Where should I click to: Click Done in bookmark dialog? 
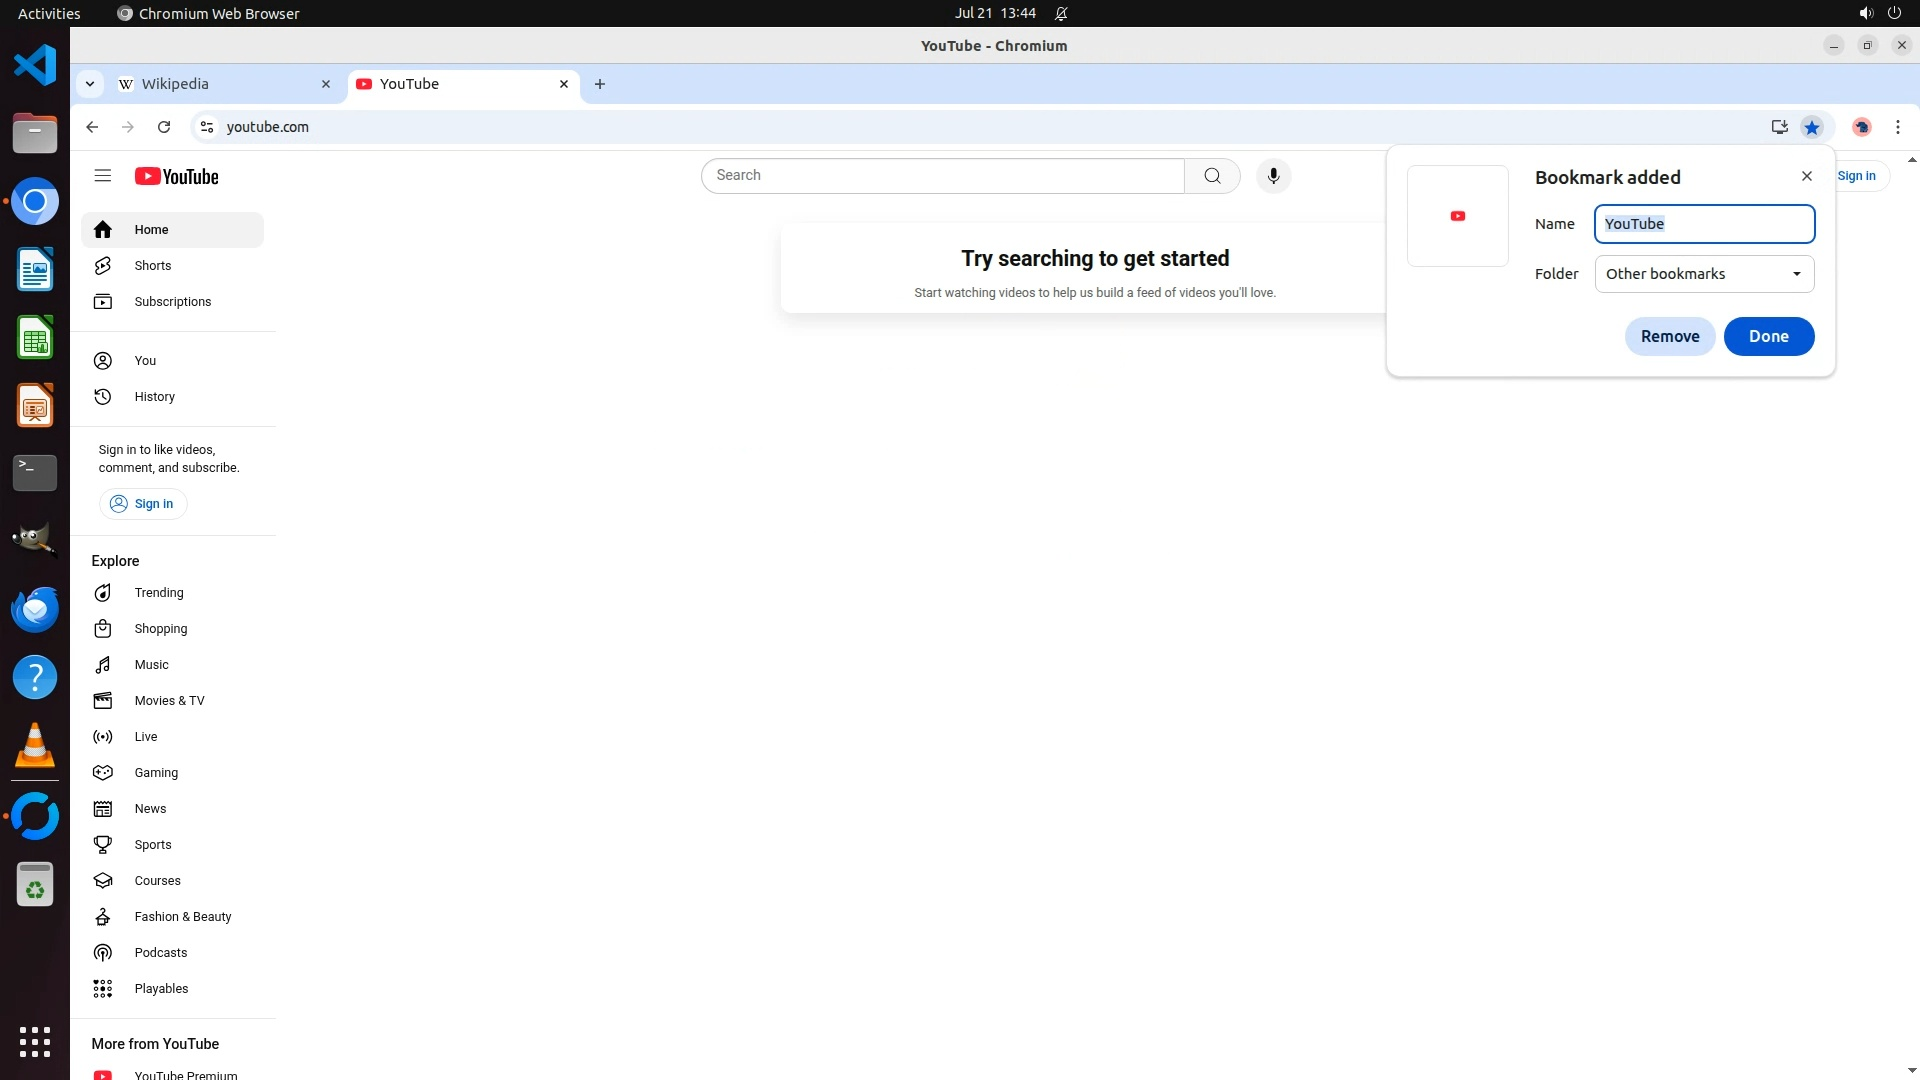pos(1768,336)
